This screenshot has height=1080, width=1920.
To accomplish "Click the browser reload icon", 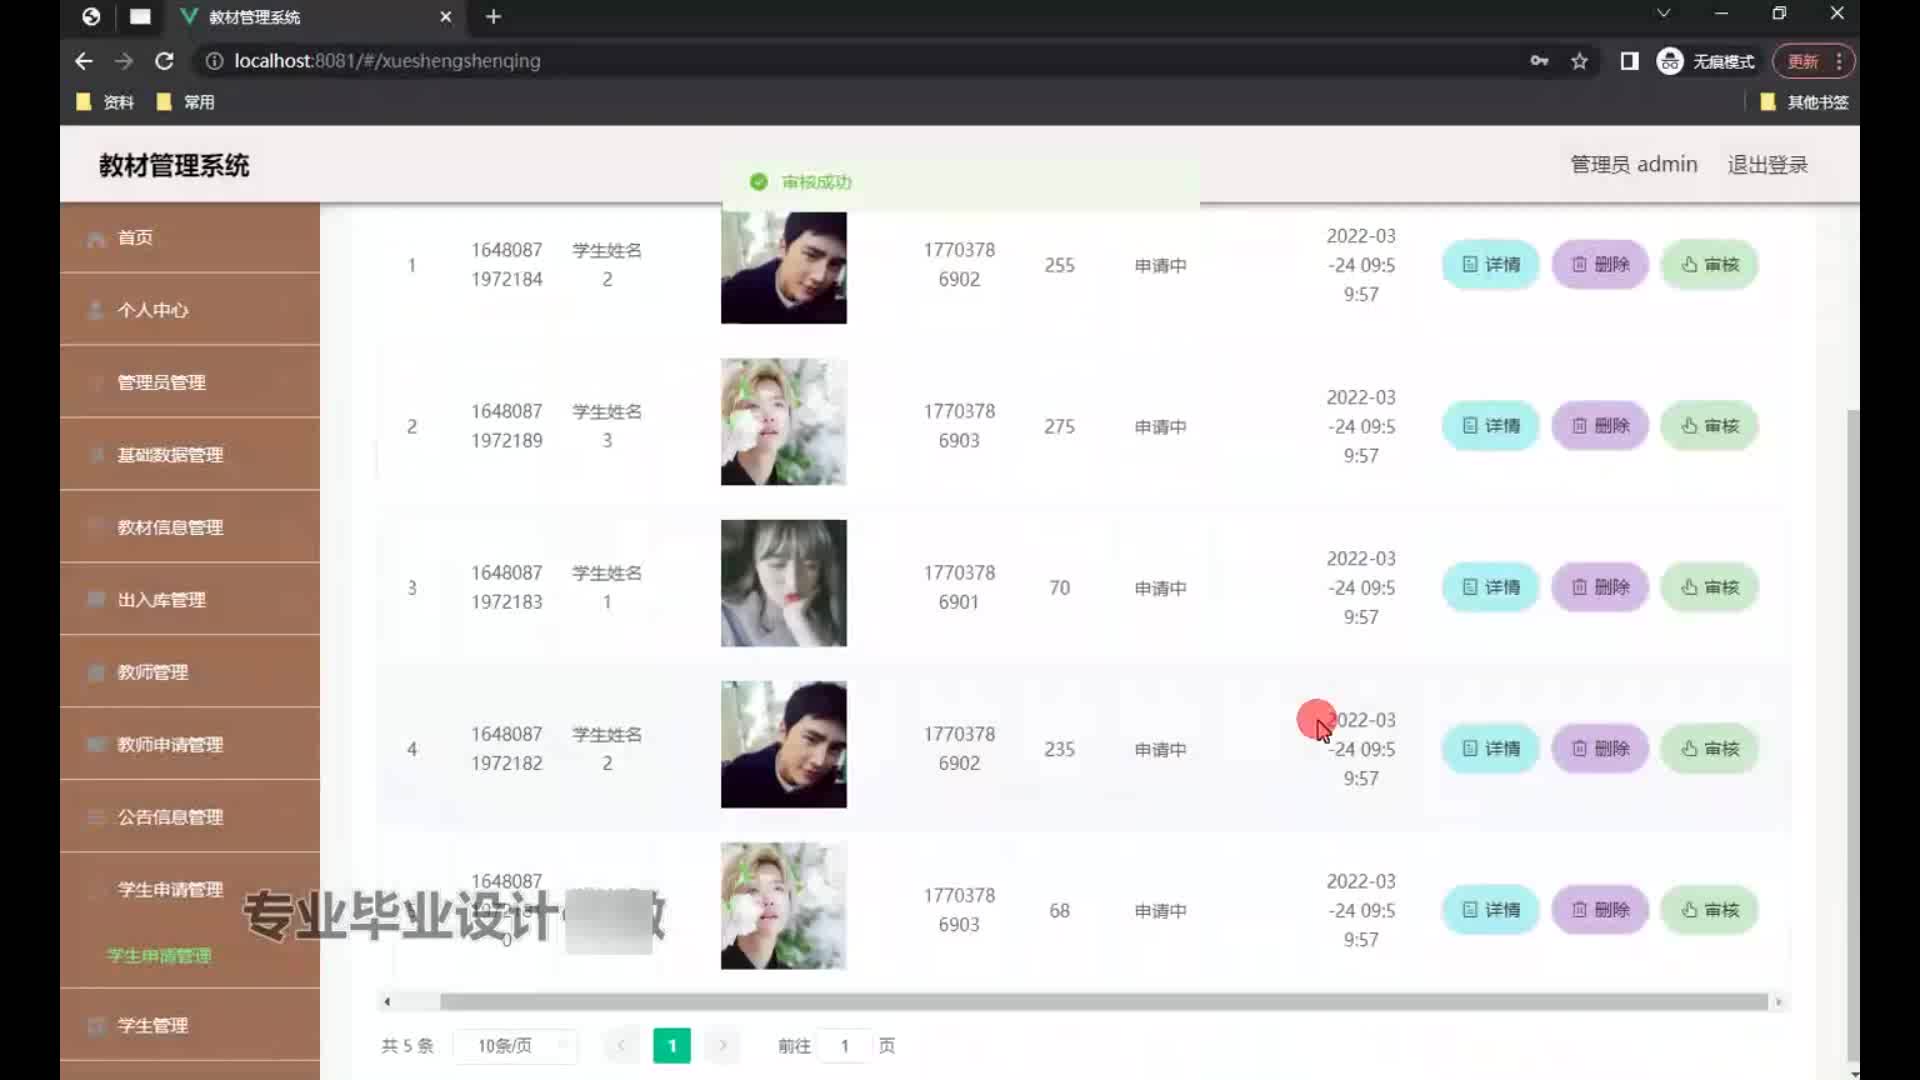I will [x=164, y=61].
